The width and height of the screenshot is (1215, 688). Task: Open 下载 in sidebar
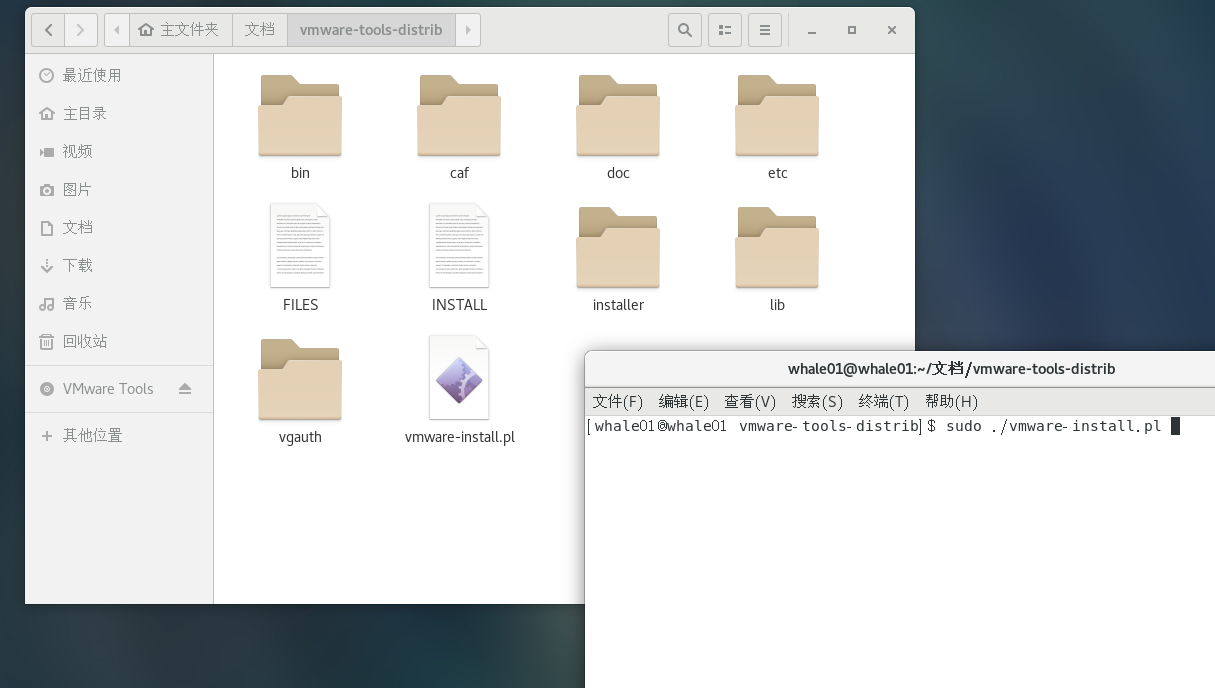tap(119, 266)
